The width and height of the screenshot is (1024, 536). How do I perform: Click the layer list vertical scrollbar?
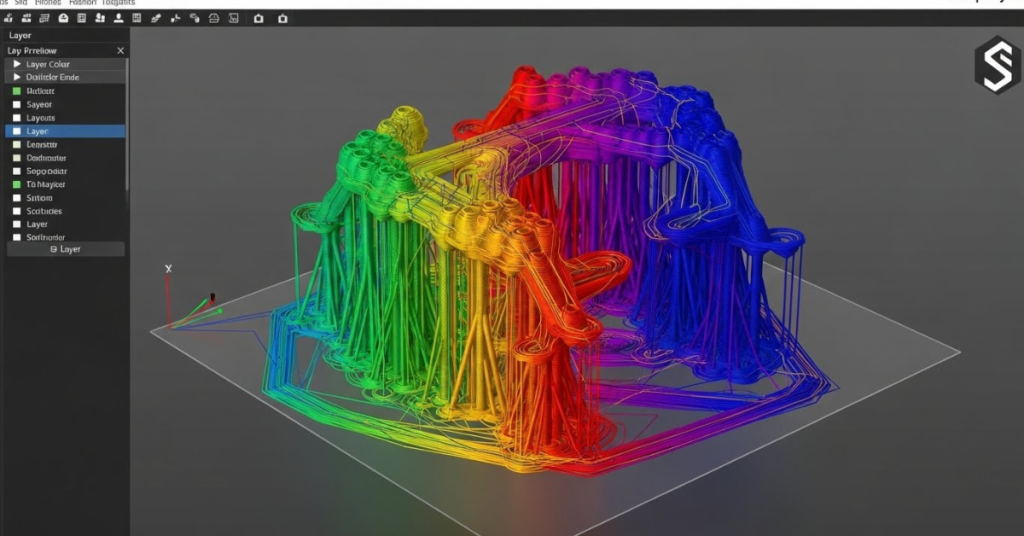pos(127,124)
